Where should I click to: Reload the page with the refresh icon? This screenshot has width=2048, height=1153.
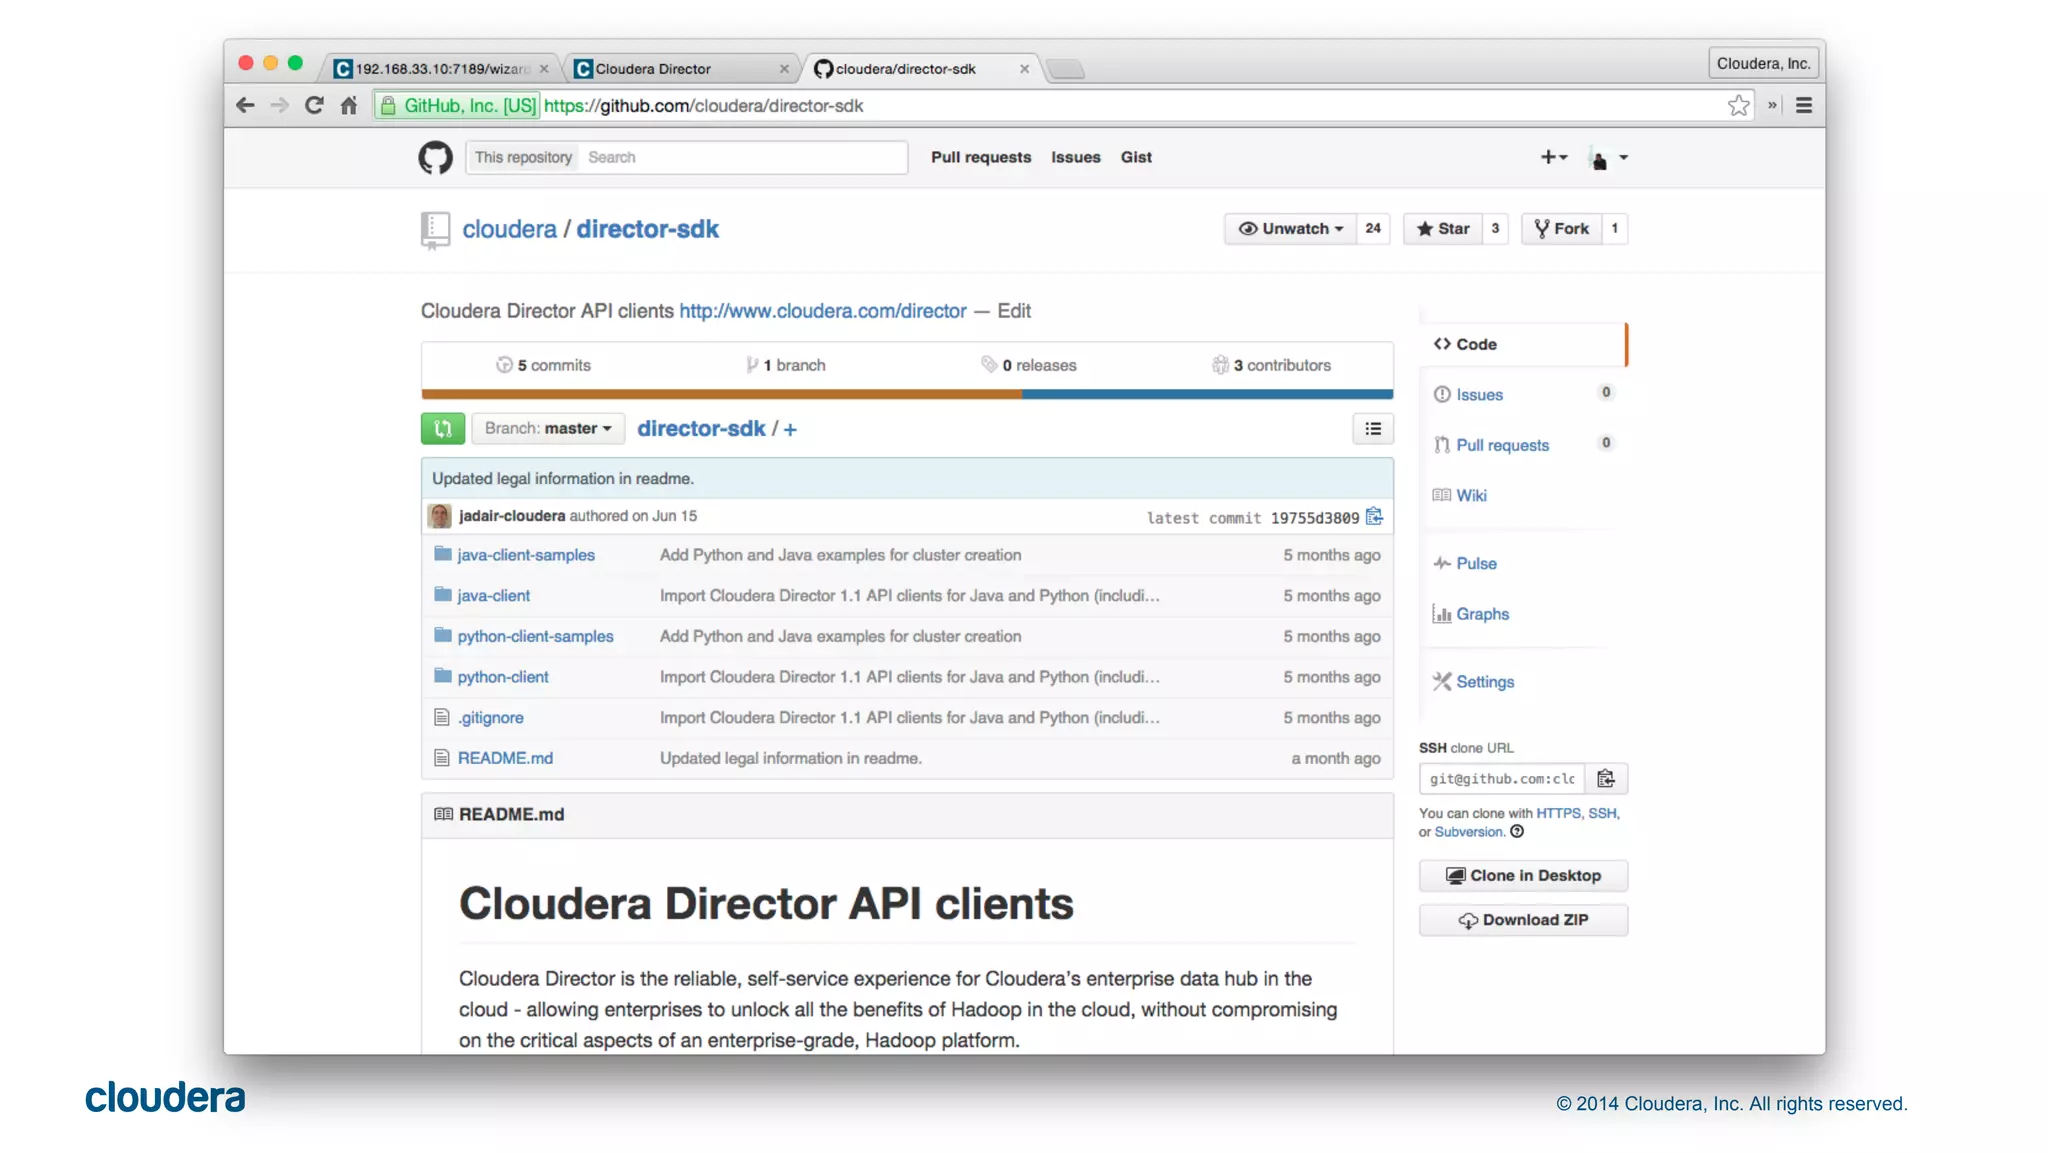pyautogui.click(x=314, y=105)
